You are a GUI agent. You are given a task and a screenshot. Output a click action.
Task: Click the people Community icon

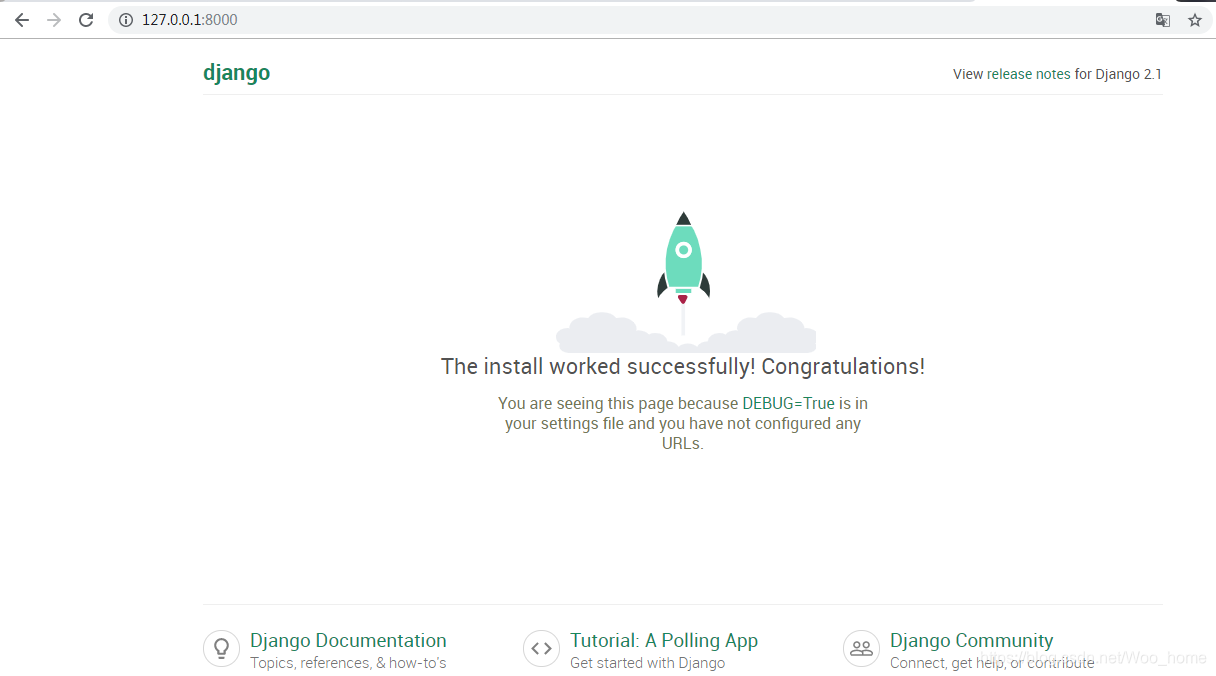coord(861,648)
